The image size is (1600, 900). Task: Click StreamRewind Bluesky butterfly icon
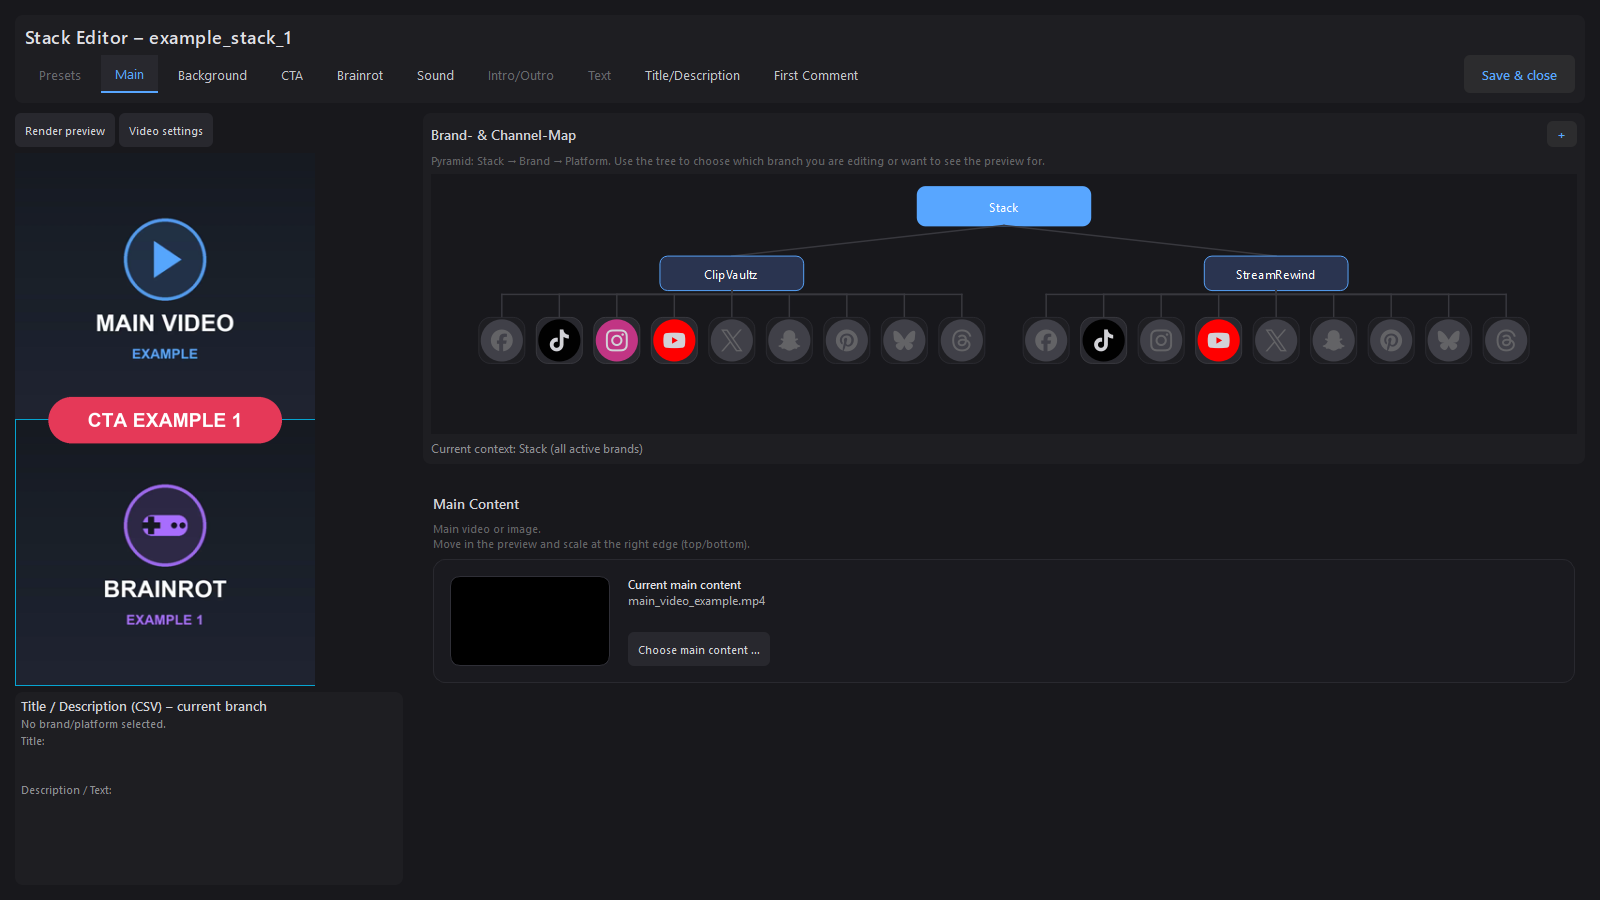coord(1449,341)
